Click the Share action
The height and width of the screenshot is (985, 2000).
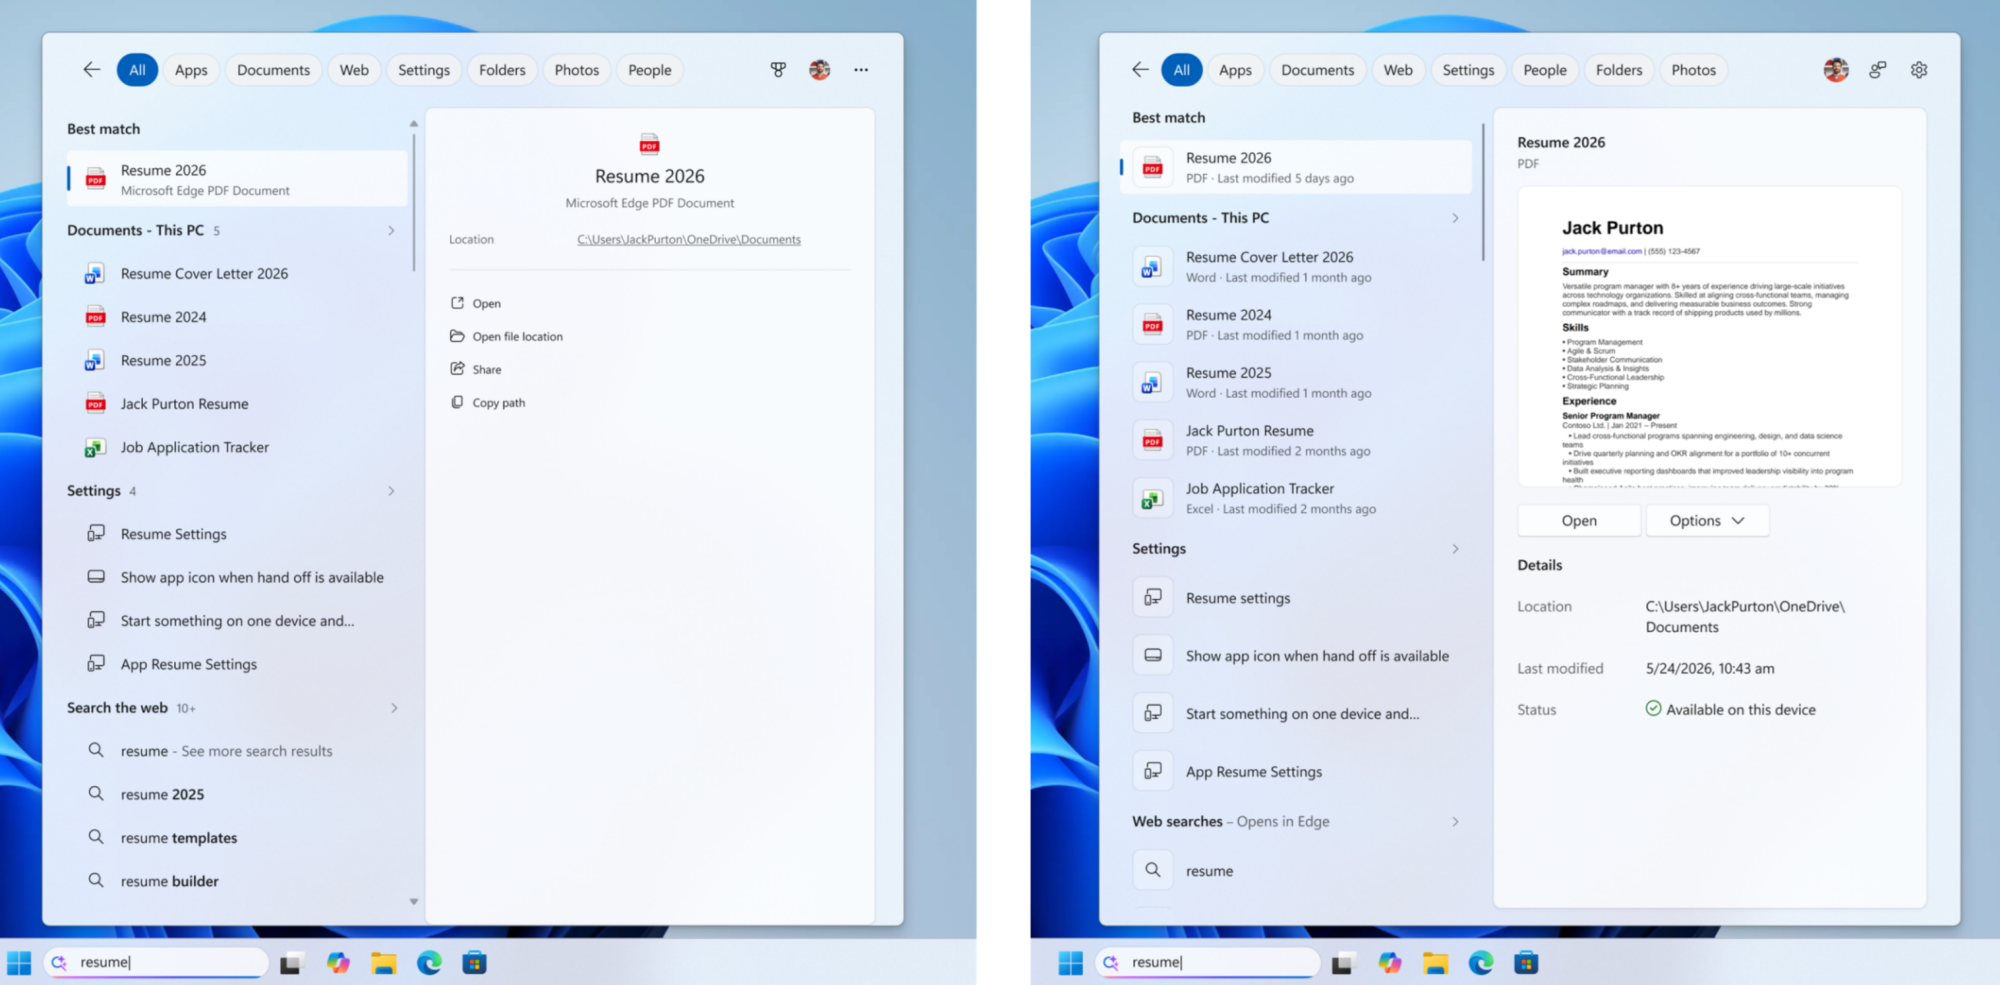[476, 369]
